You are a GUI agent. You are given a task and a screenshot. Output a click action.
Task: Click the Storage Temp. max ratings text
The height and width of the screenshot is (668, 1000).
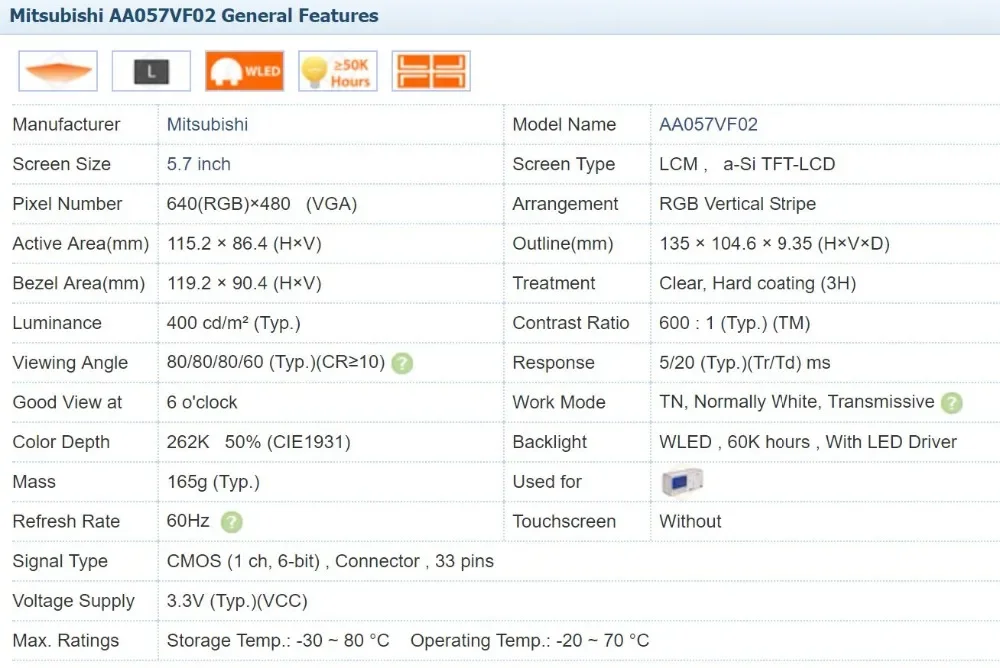pos(278,641)
